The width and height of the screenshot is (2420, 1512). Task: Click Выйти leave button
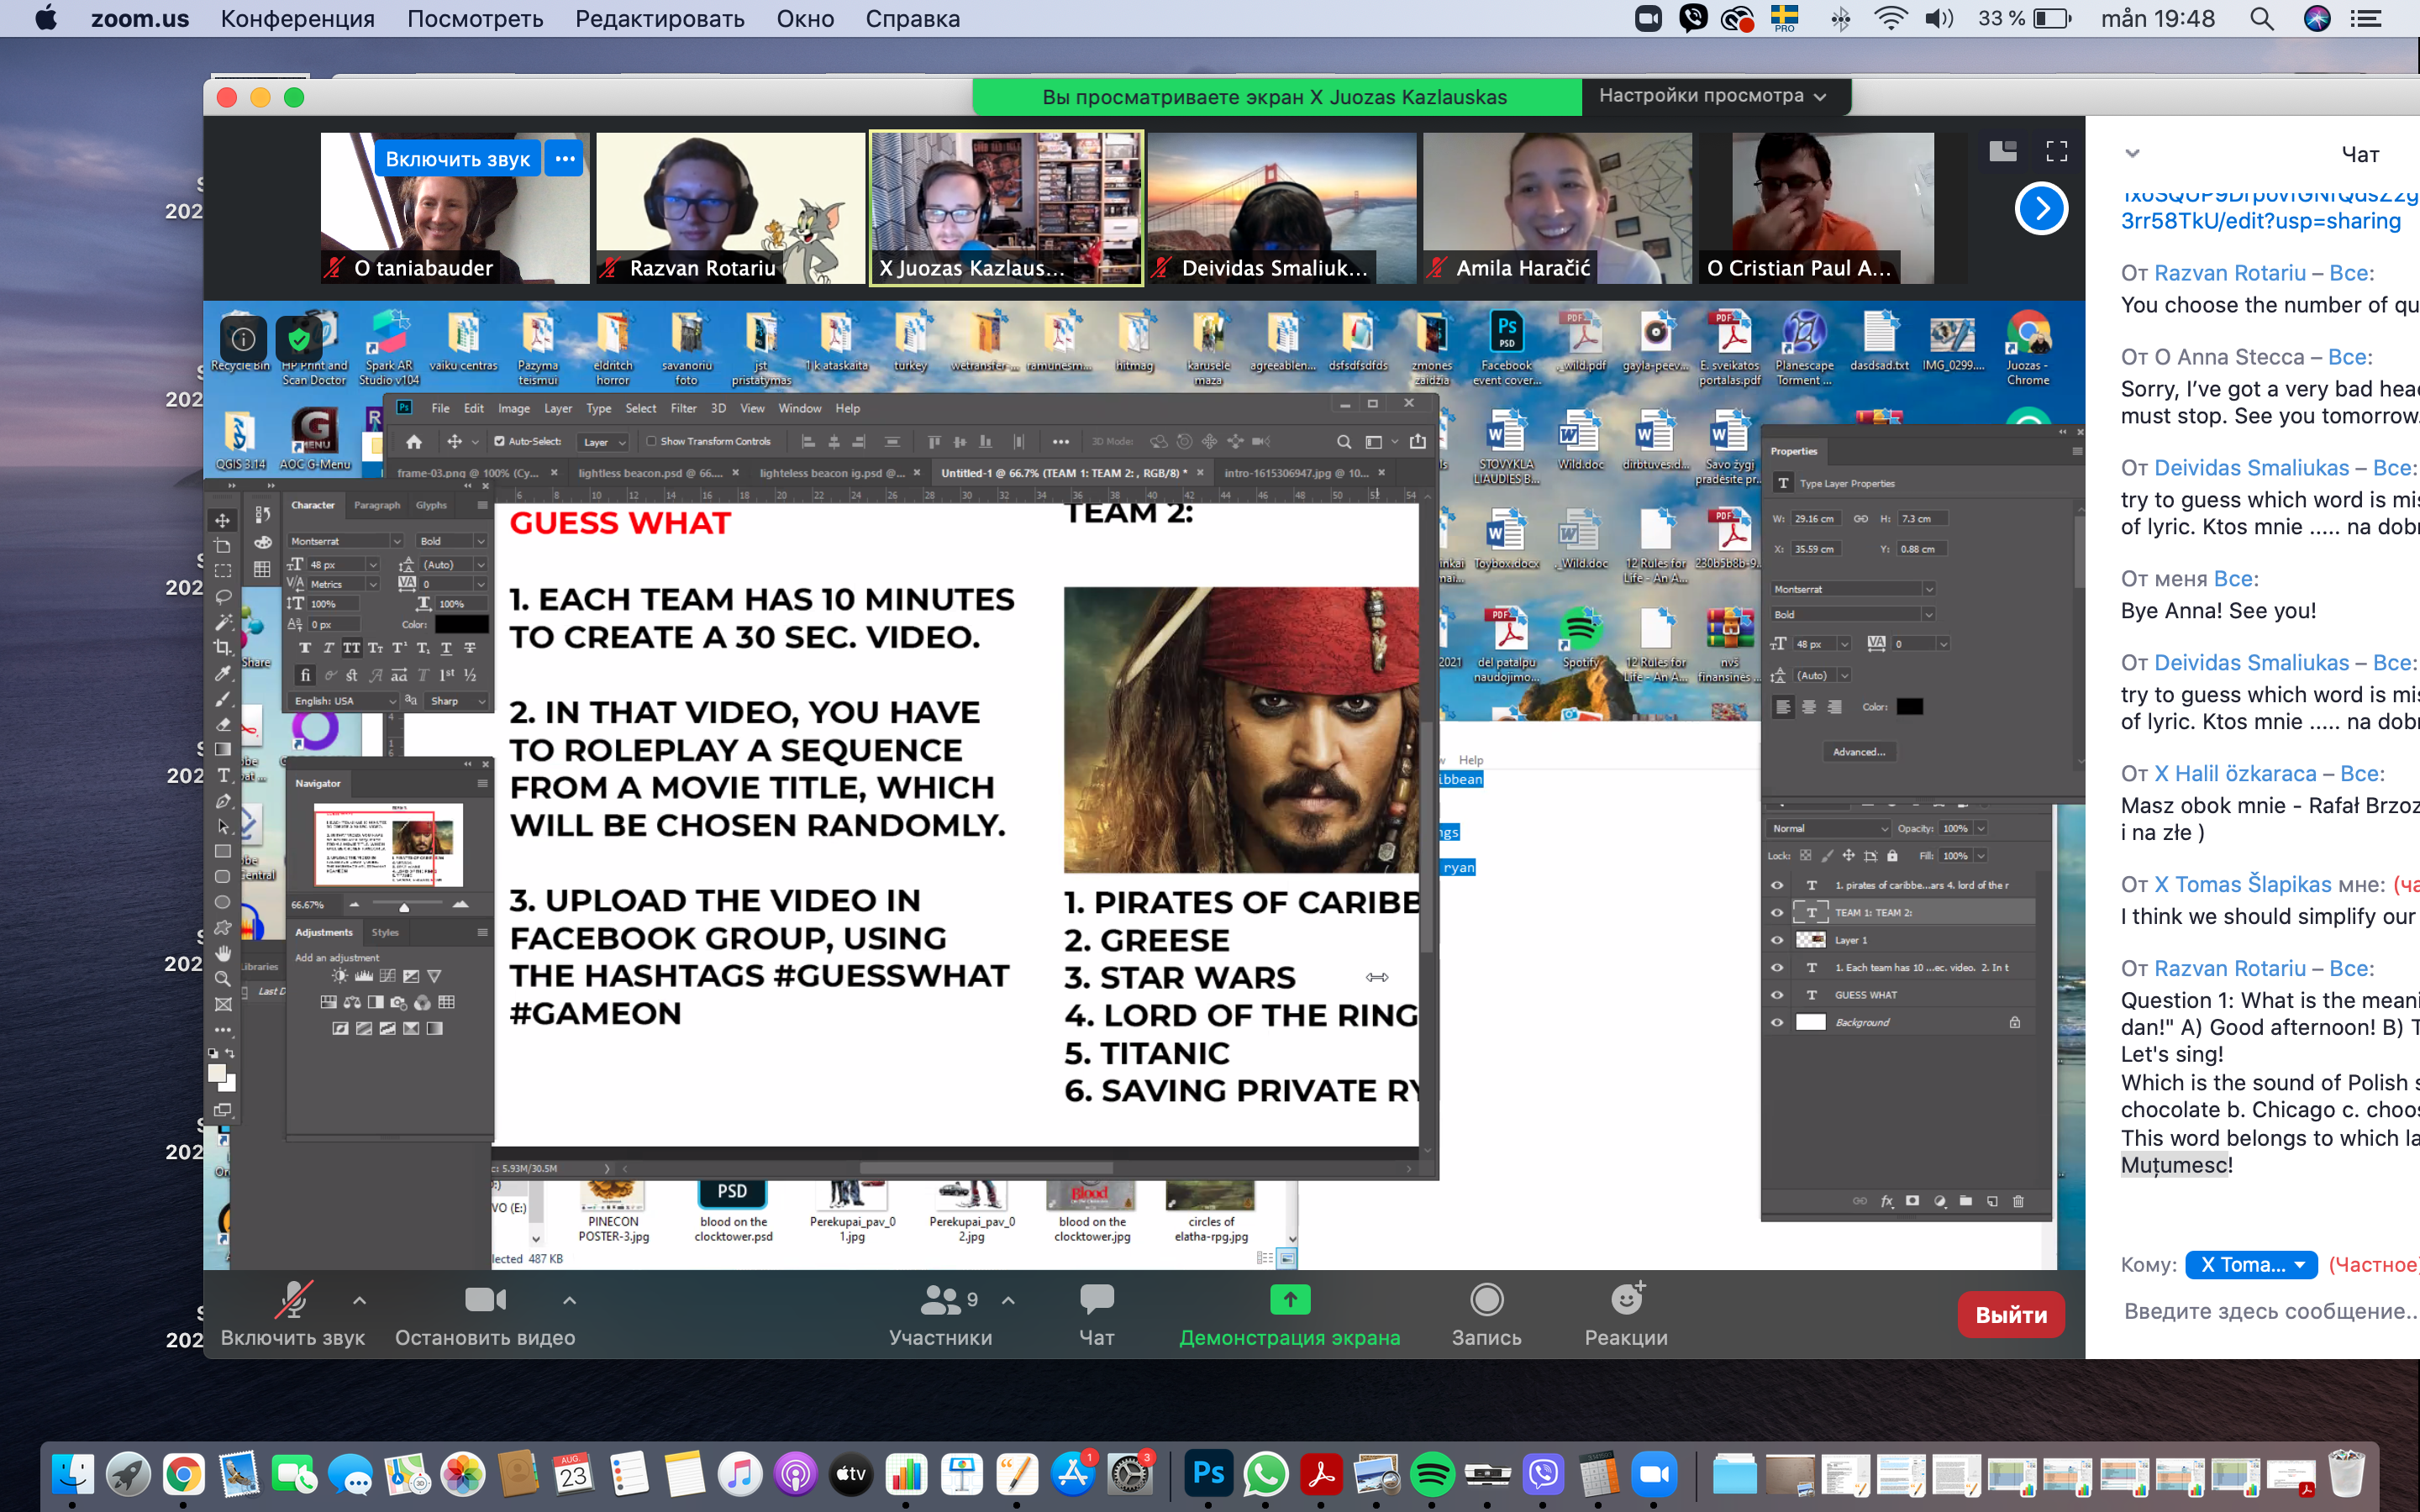[2011, 1315]
